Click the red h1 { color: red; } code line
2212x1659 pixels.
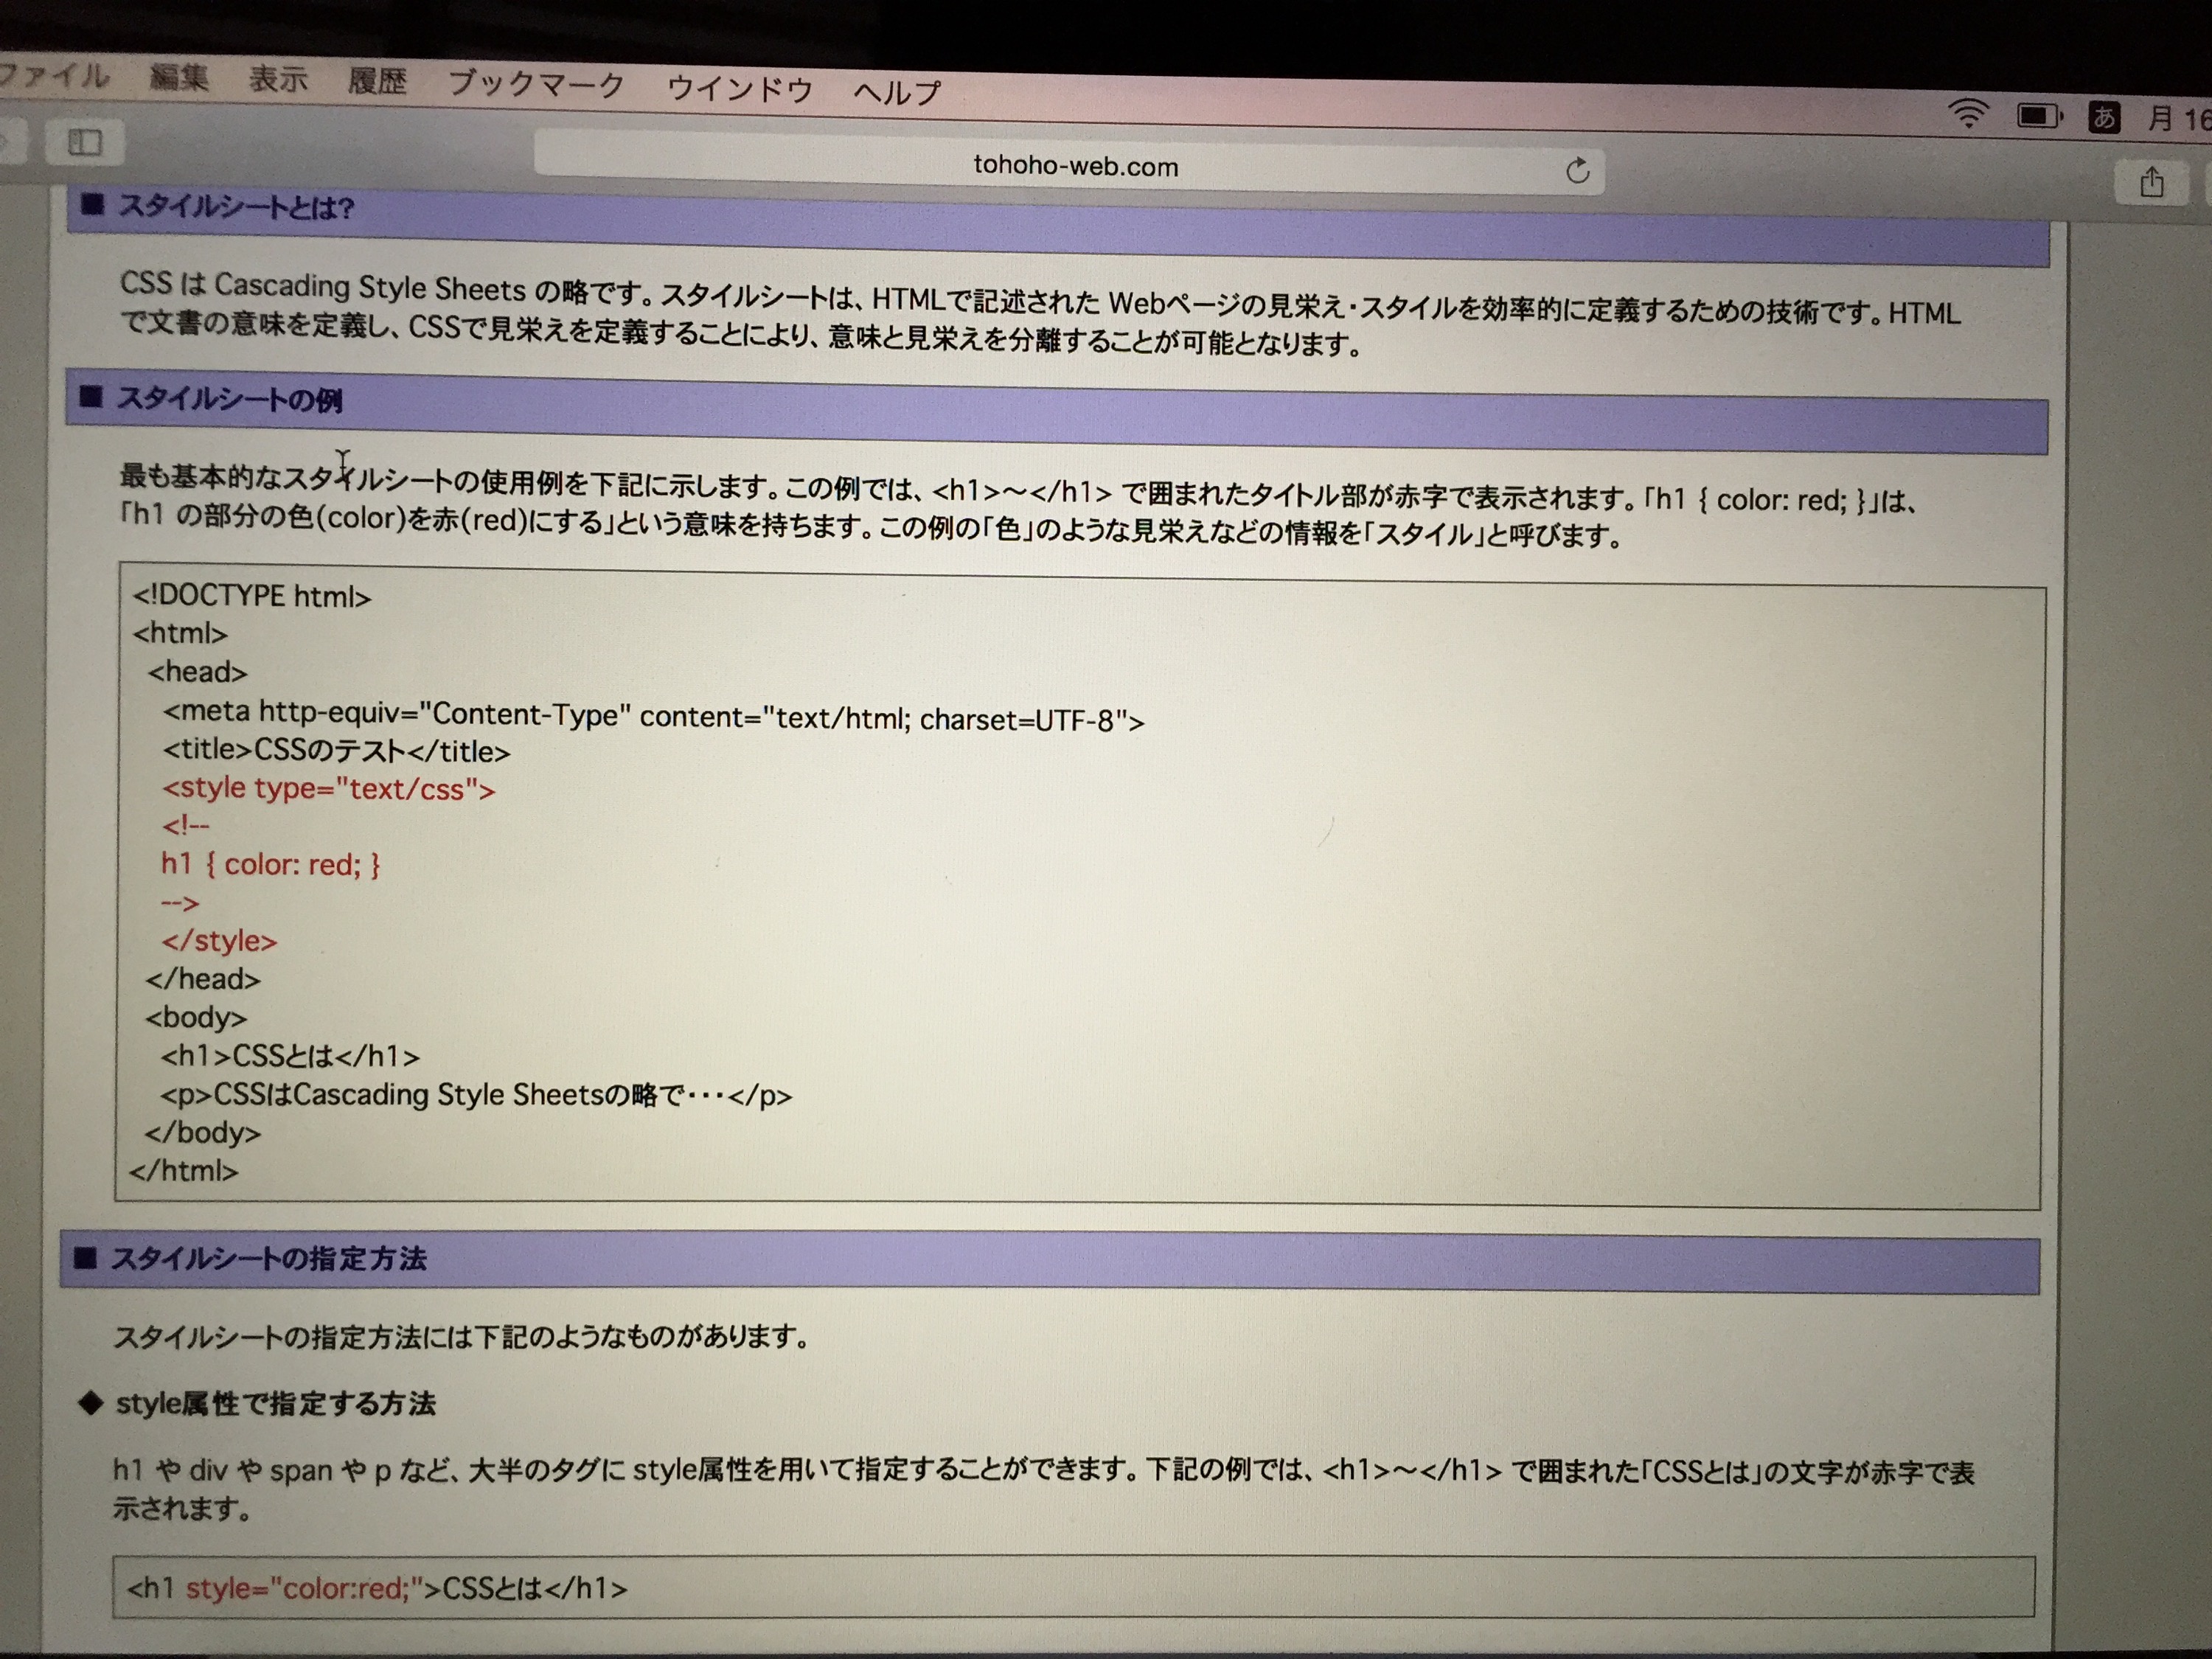(x=271, y=864)
